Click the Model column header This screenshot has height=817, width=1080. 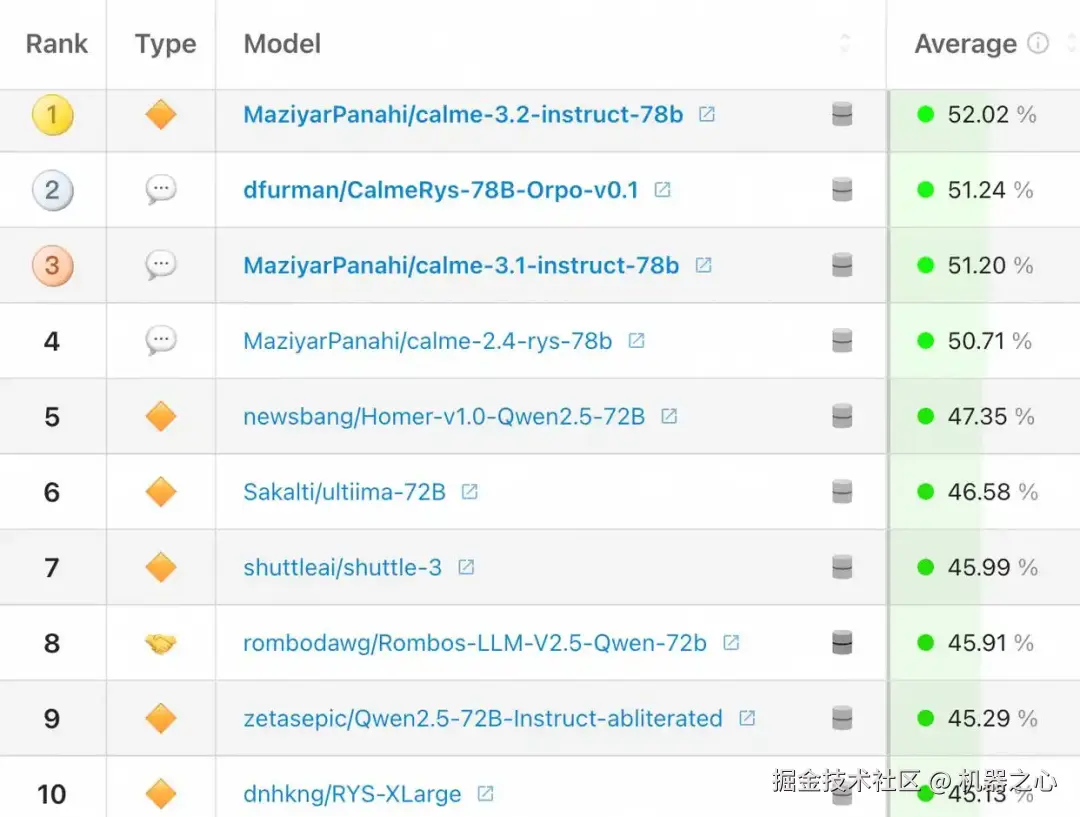pyautogui.click(x=282, y=44)
